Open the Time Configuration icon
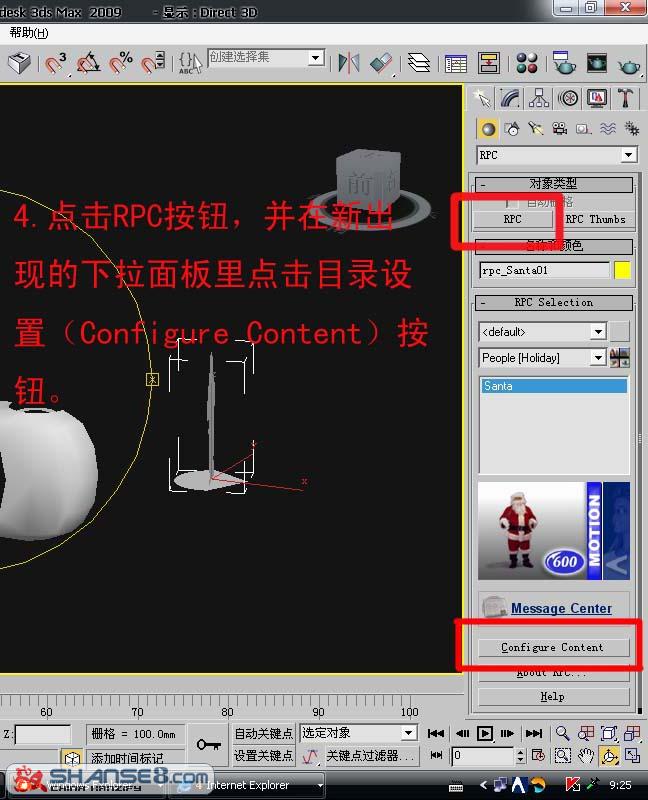The width and height of the screenshot is (648, 800). [538, 755]
